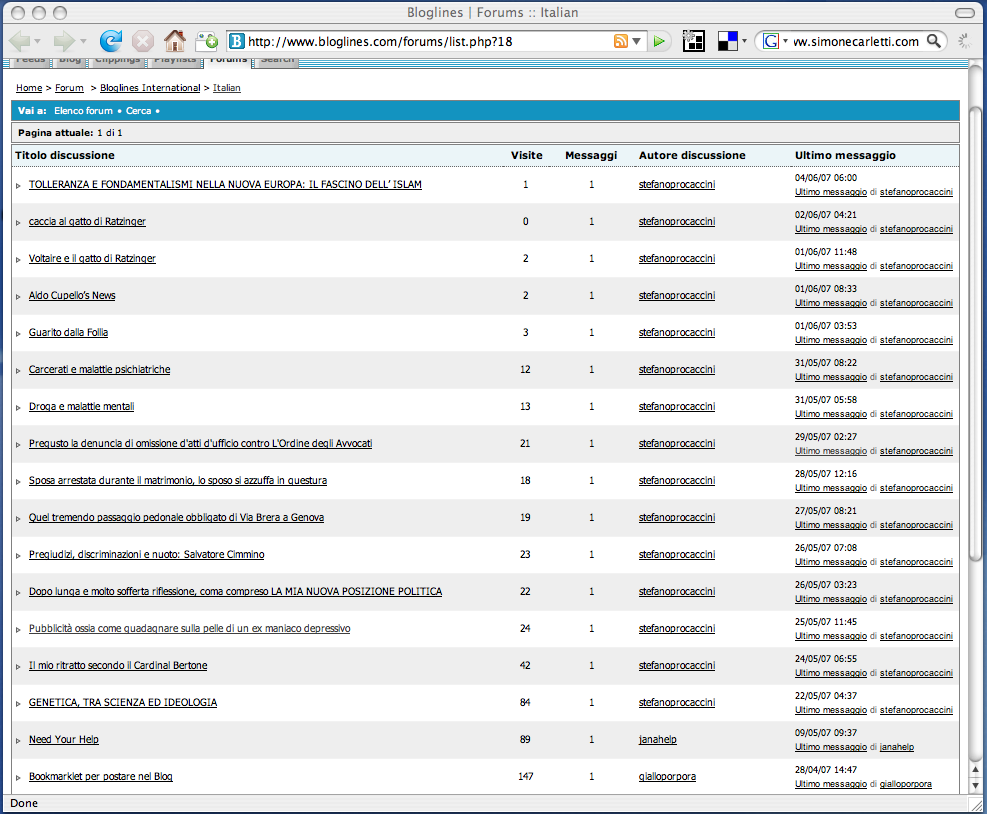
Task: Open the topic 'Quel tremendo passaggio pedonale'
Action: tap(176, 517)
